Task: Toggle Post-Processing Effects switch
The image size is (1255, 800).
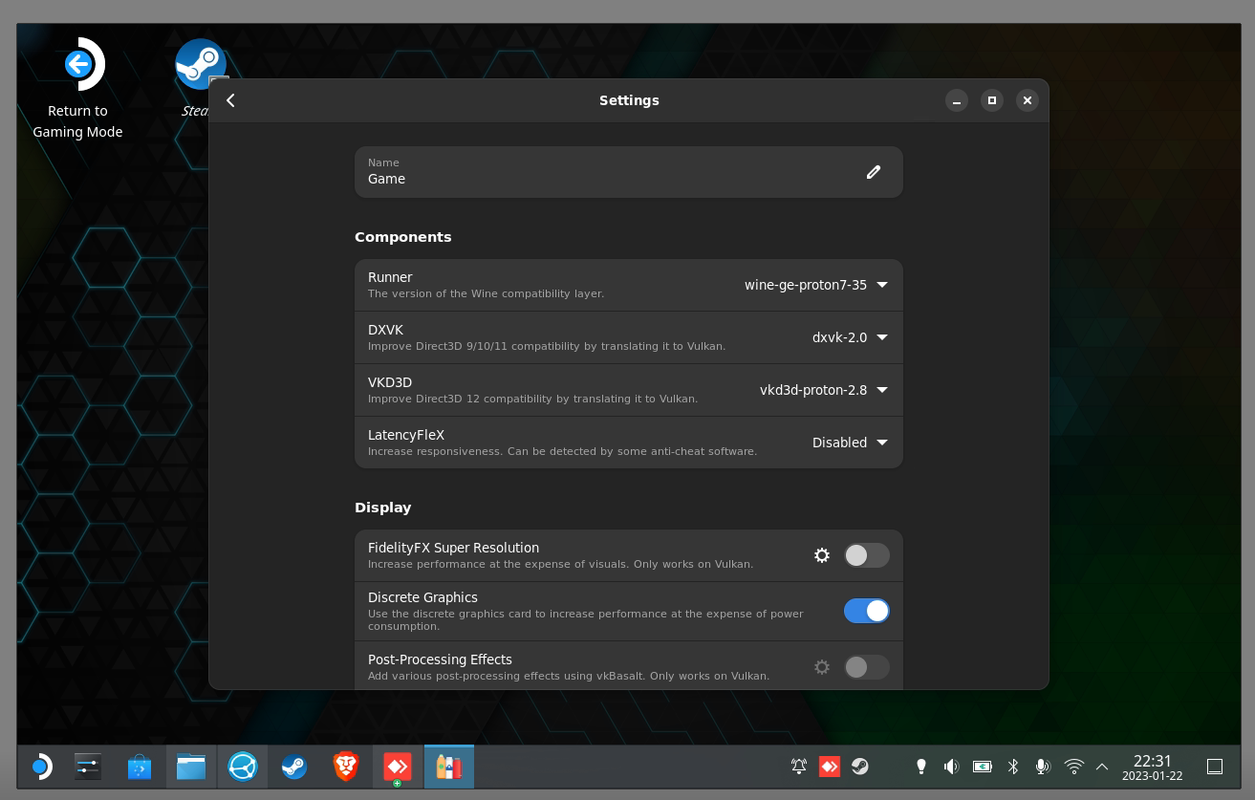Action: [x=866, y=667]
